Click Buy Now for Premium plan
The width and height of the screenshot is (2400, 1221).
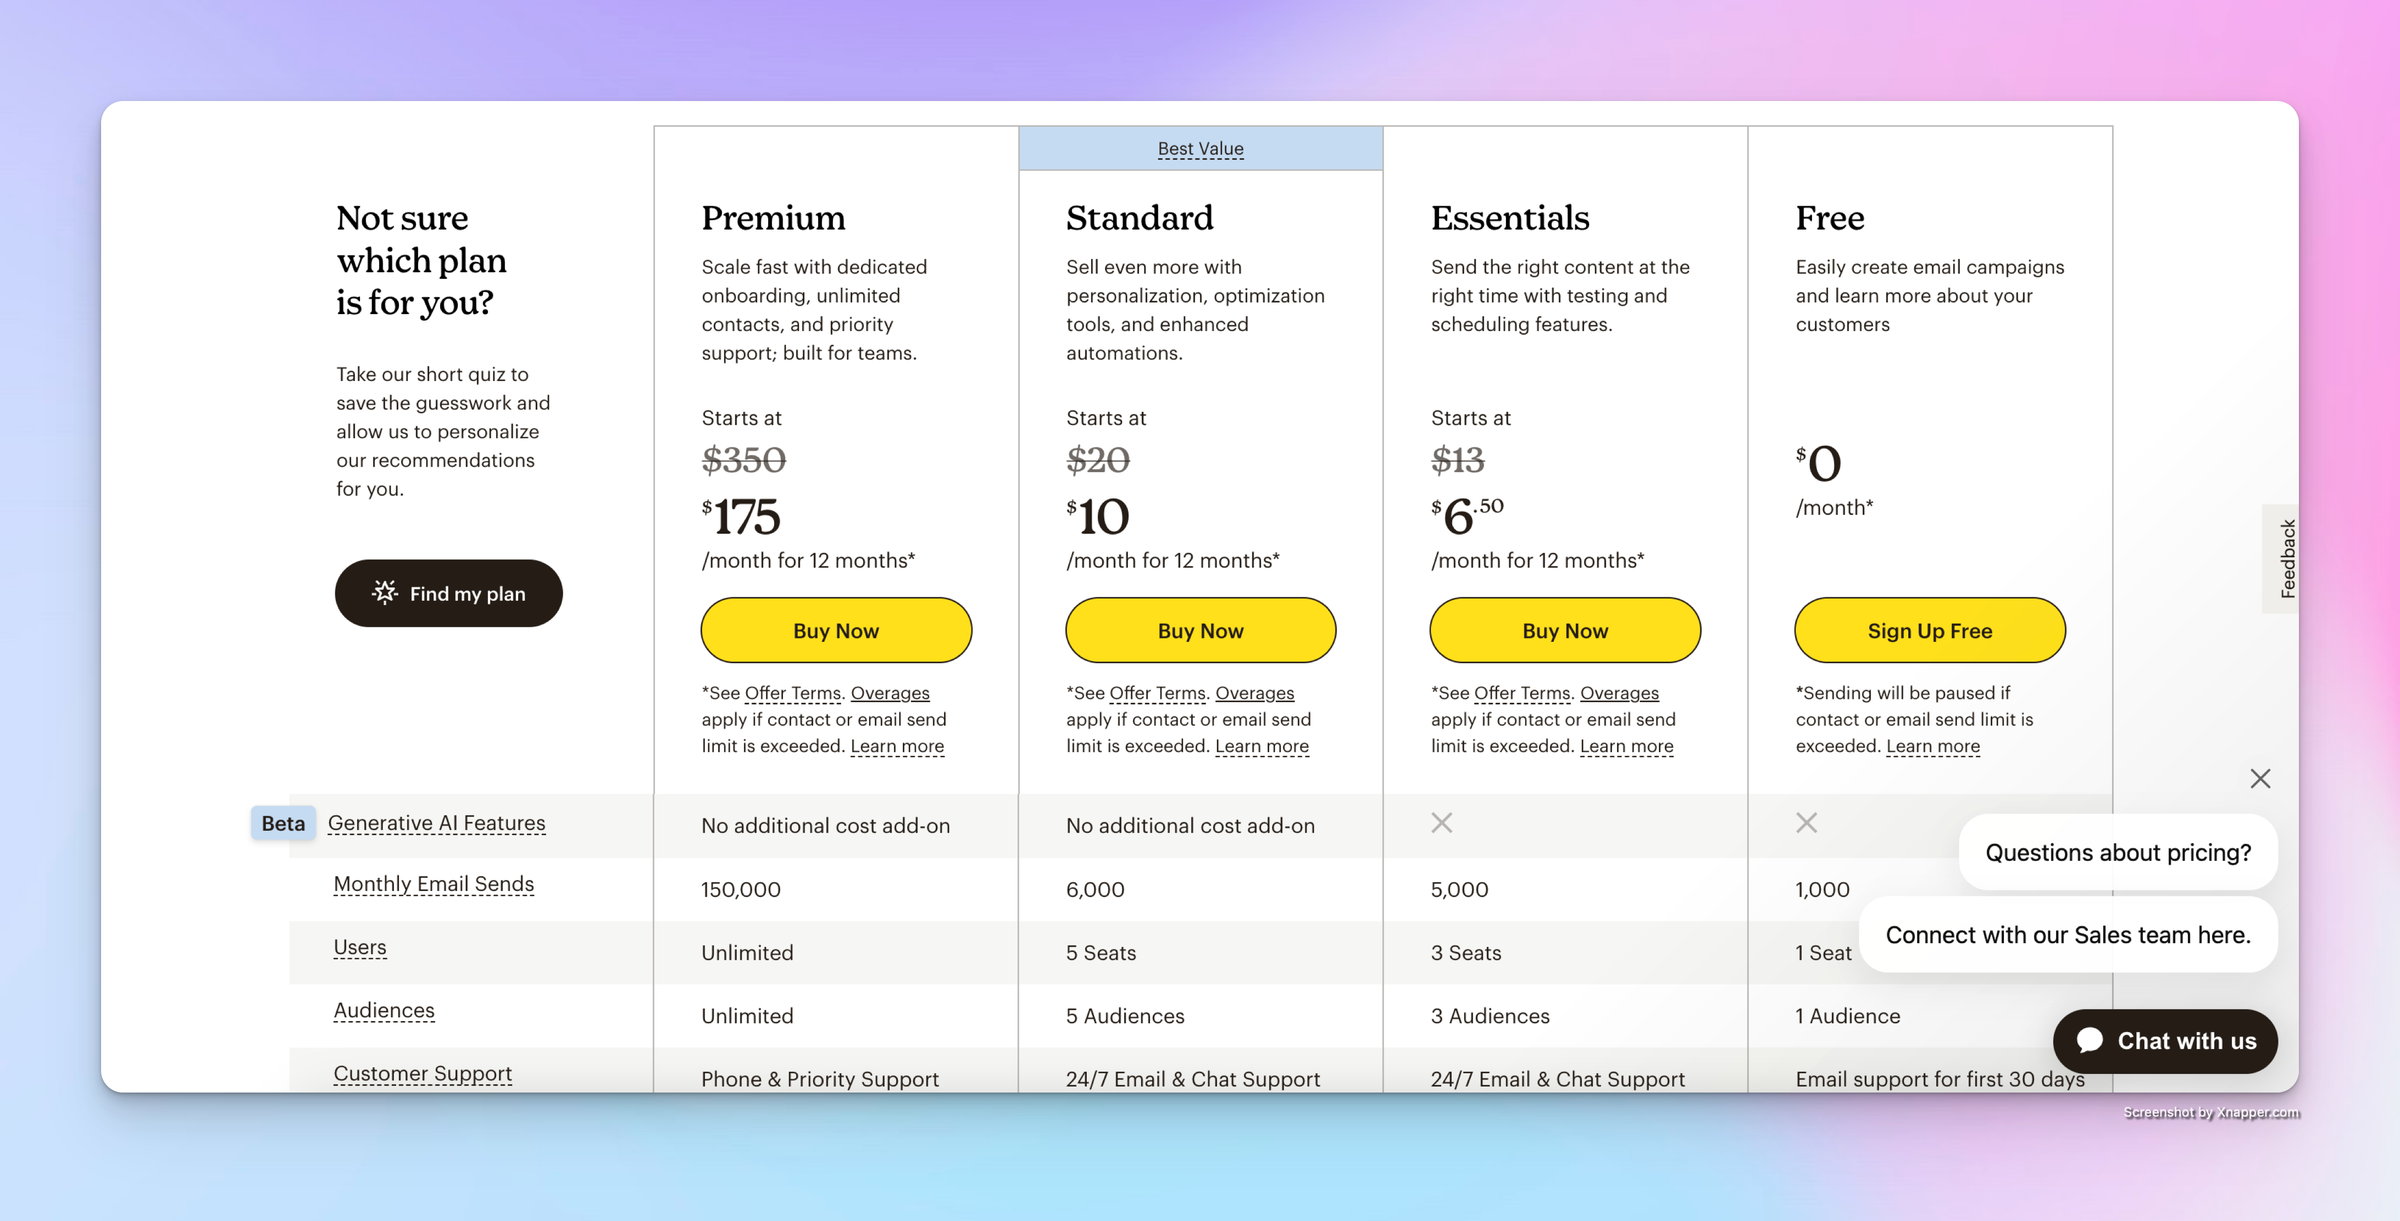tap(836, 630)
